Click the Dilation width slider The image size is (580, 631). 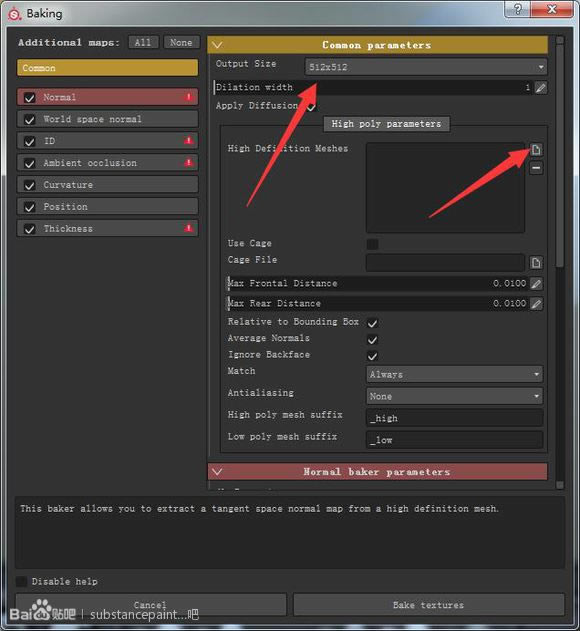click(x=373, y=87)
